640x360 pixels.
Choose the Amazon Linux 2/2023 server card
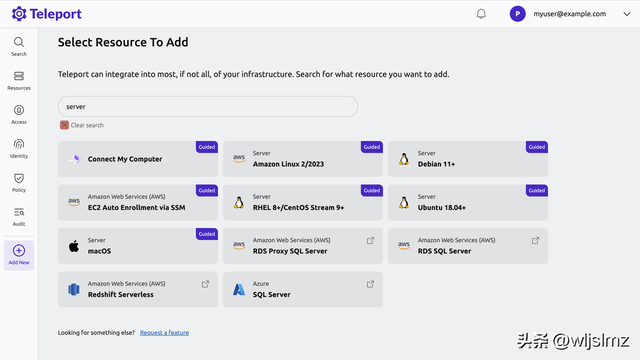coord(303,159)
